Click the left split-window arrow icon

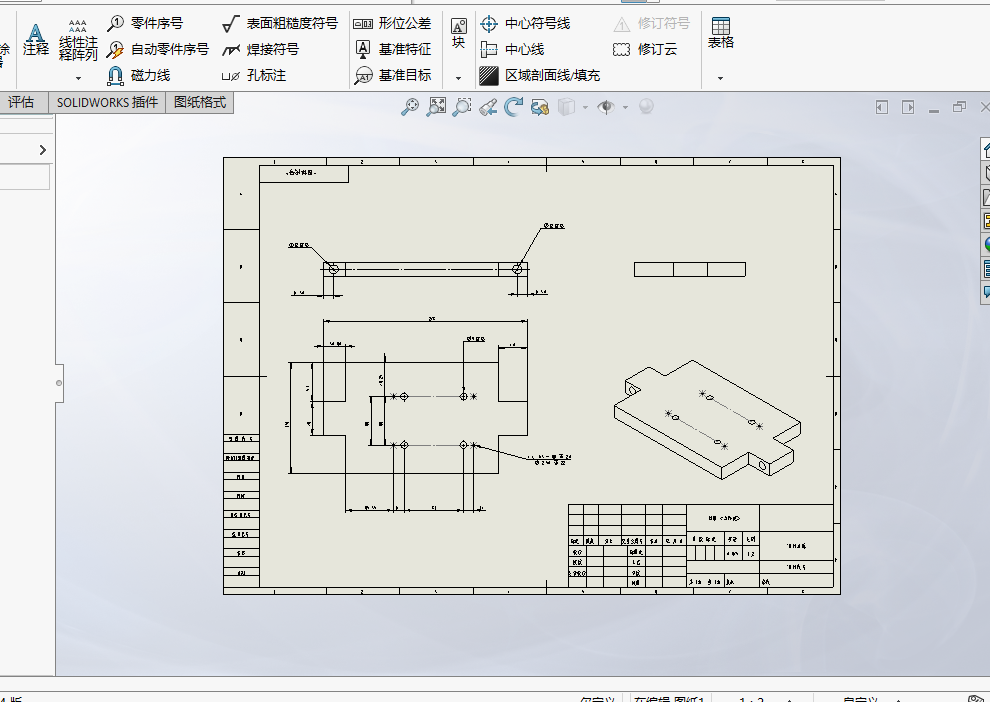point(882,107)
